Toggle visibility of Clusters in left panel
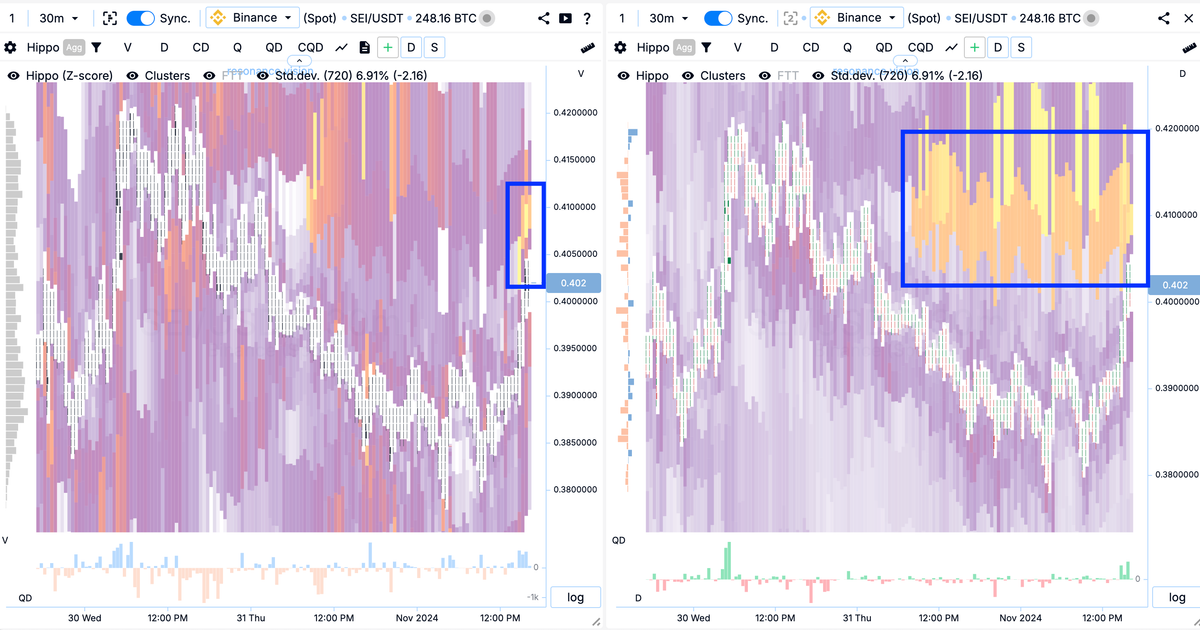The width and height of the screenshot is (1200, 630). [134, 75]
